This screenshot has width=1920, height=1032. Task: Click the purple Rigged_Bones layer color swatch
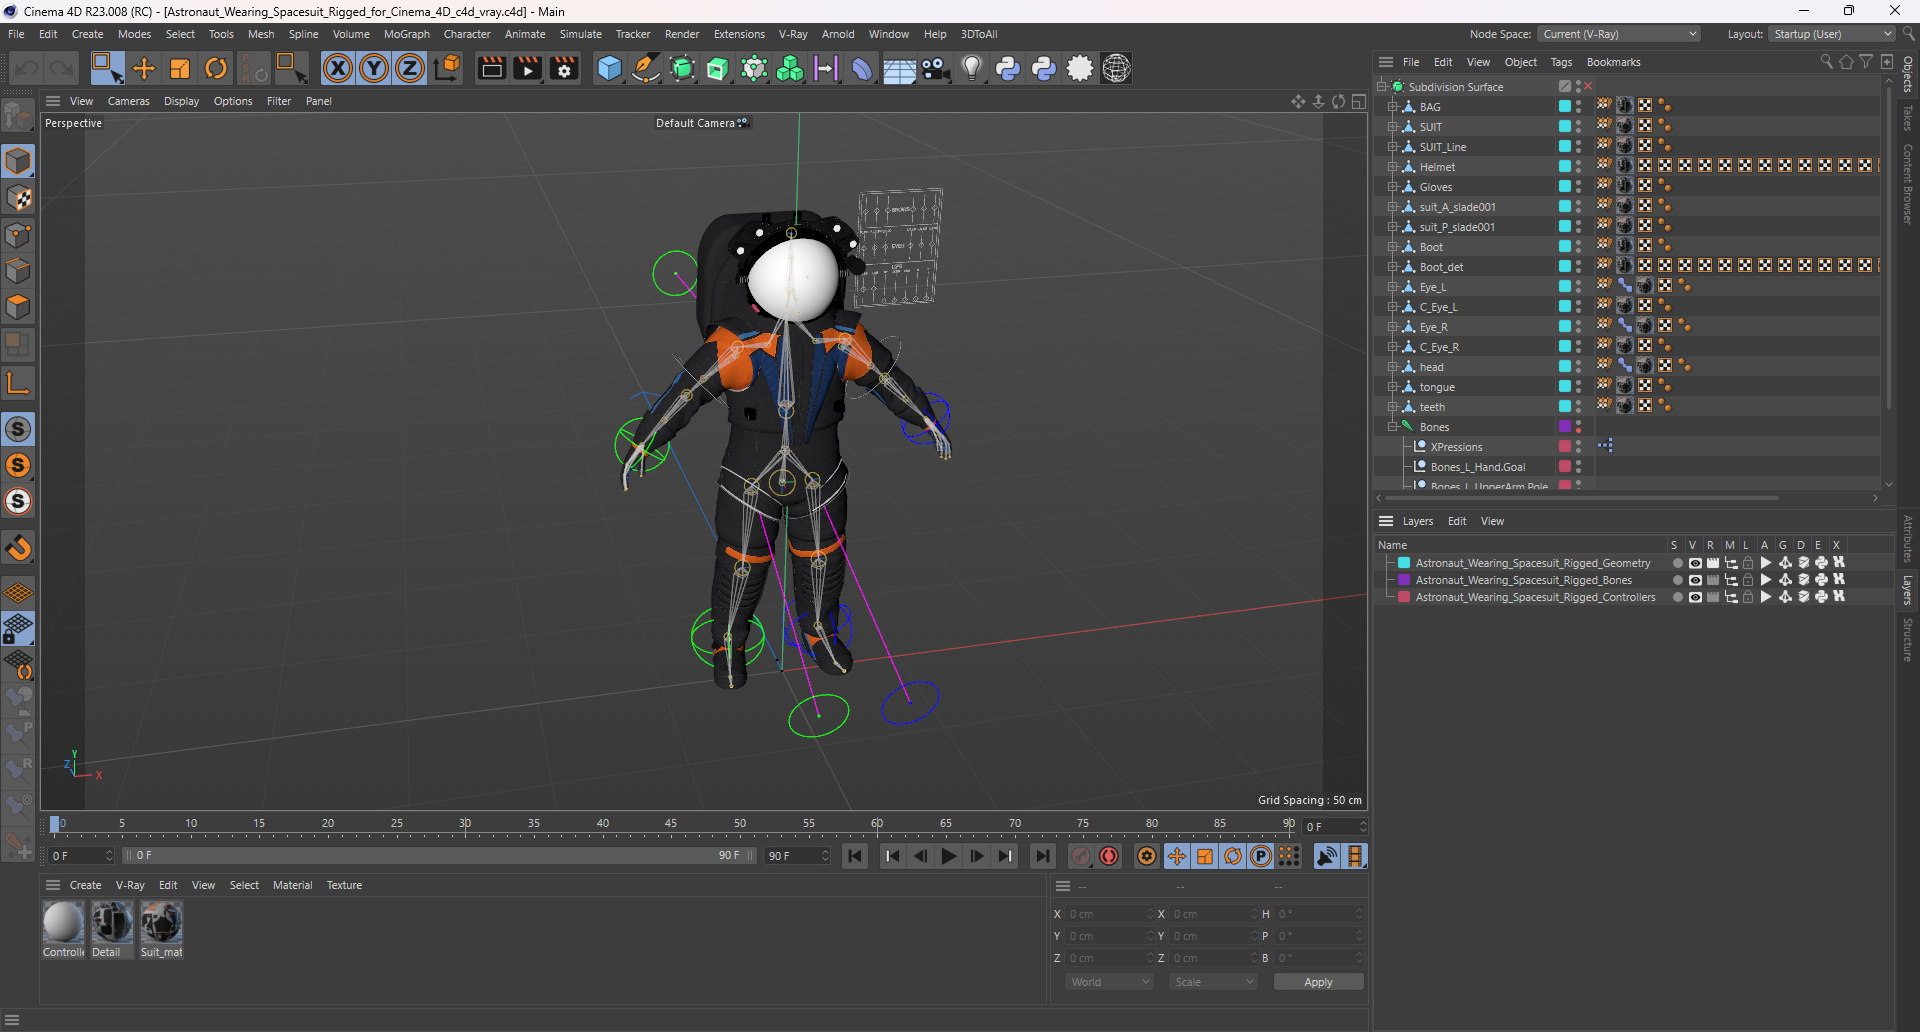pos(1403,580)
